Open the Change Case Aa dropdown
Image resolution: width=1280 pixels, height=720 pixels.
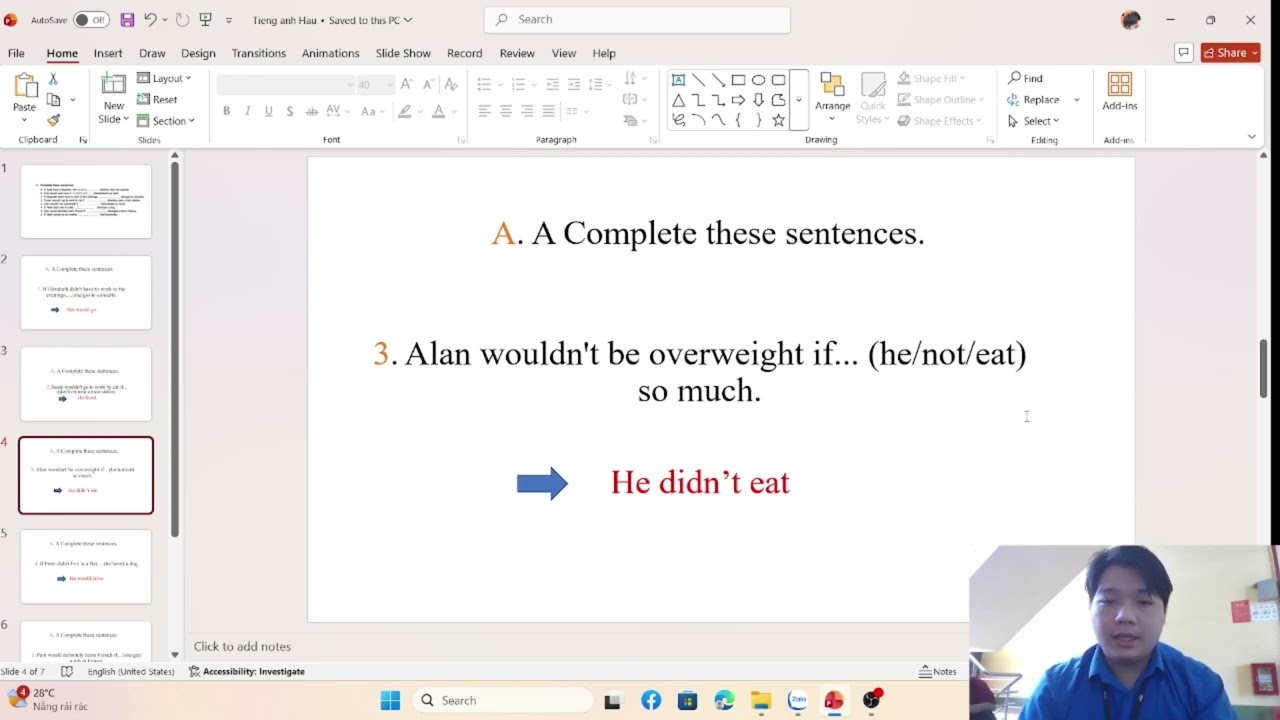373,111
